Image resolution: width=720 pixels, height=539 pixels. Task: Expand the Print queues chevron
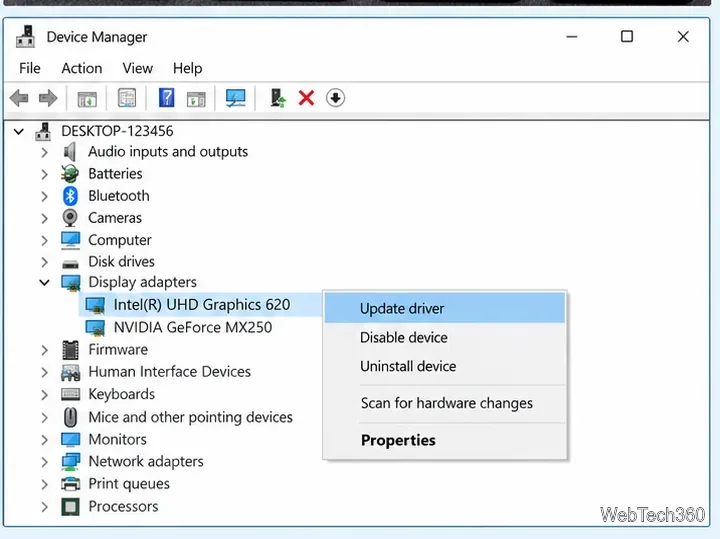(x=45, y=484)
